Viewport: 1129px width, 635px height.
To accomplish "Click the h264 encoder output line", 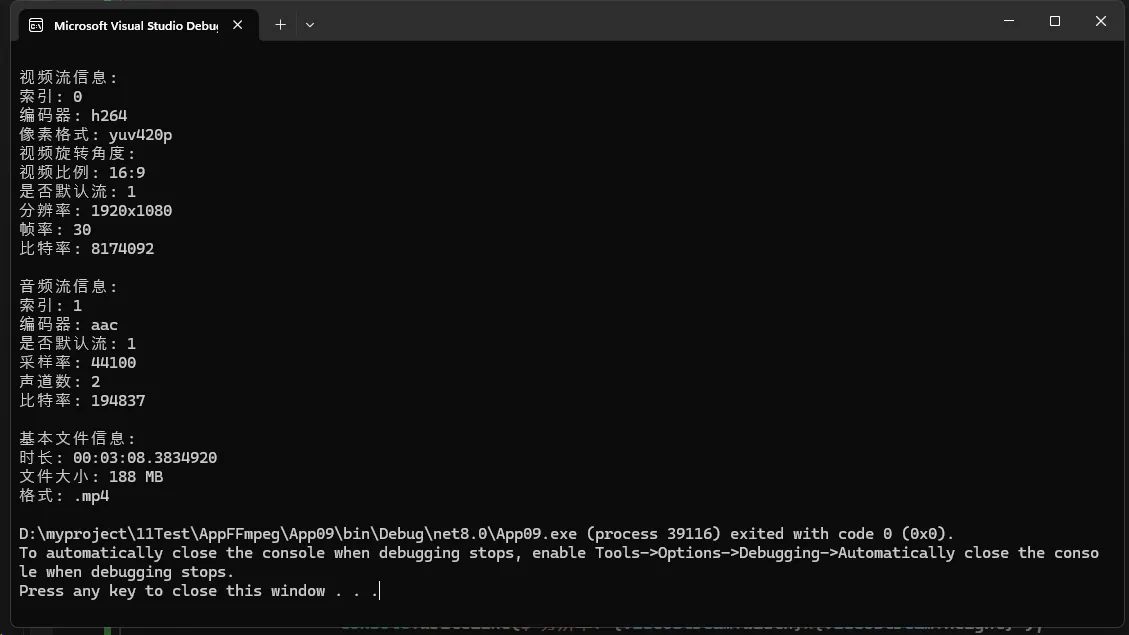I will click(x=73, y=116).
